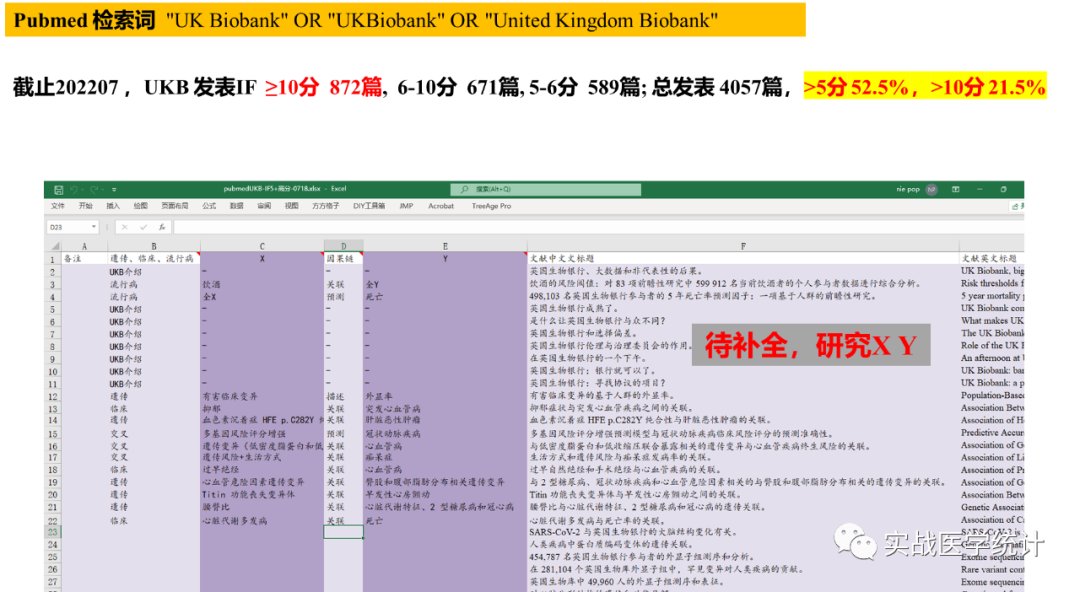Viewport: 1080px width, 592px height.
Task: Click header cell 文献中文文标题
Action: pyautogui.click(x=743, y=259)
